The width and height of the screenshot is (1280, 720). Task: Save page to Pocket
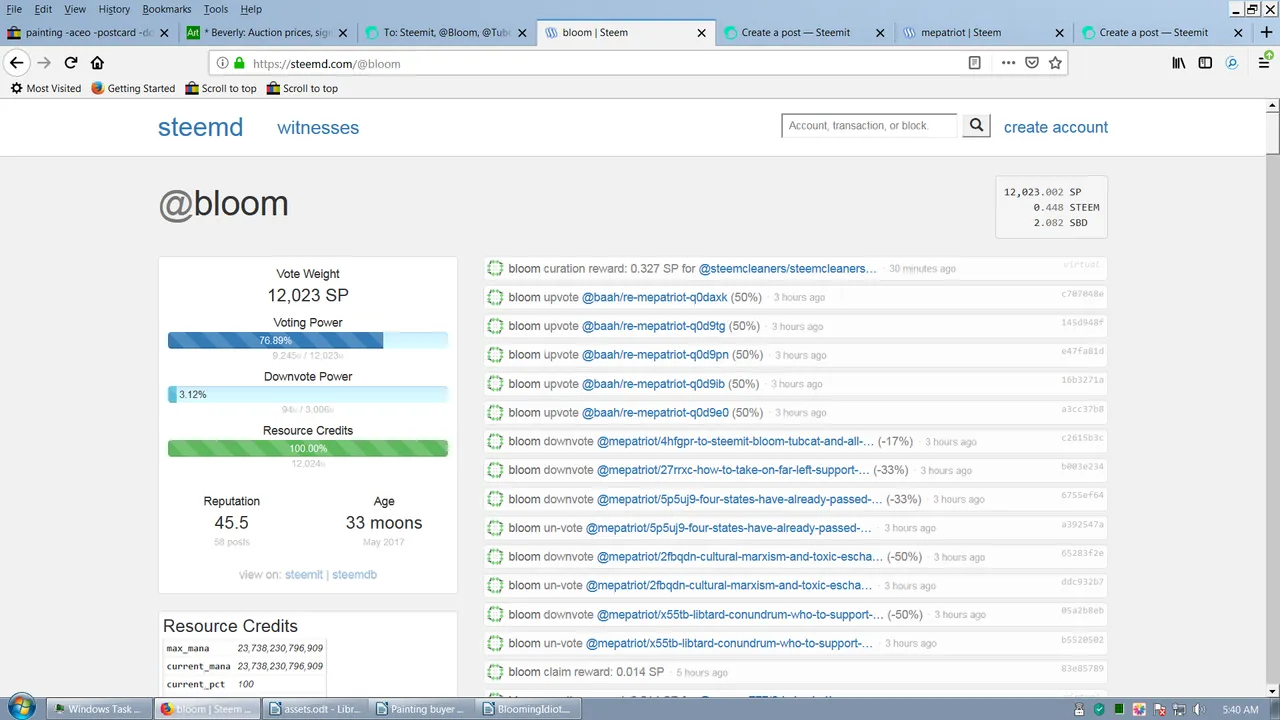pos(1032,63)
